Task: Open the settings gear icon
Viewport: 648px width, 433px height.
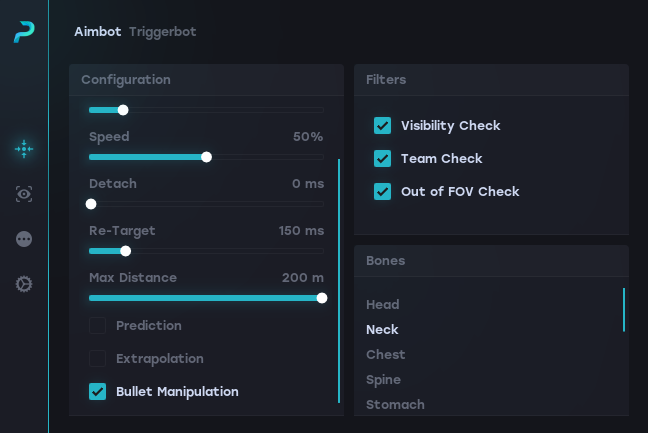Action: 24,284
